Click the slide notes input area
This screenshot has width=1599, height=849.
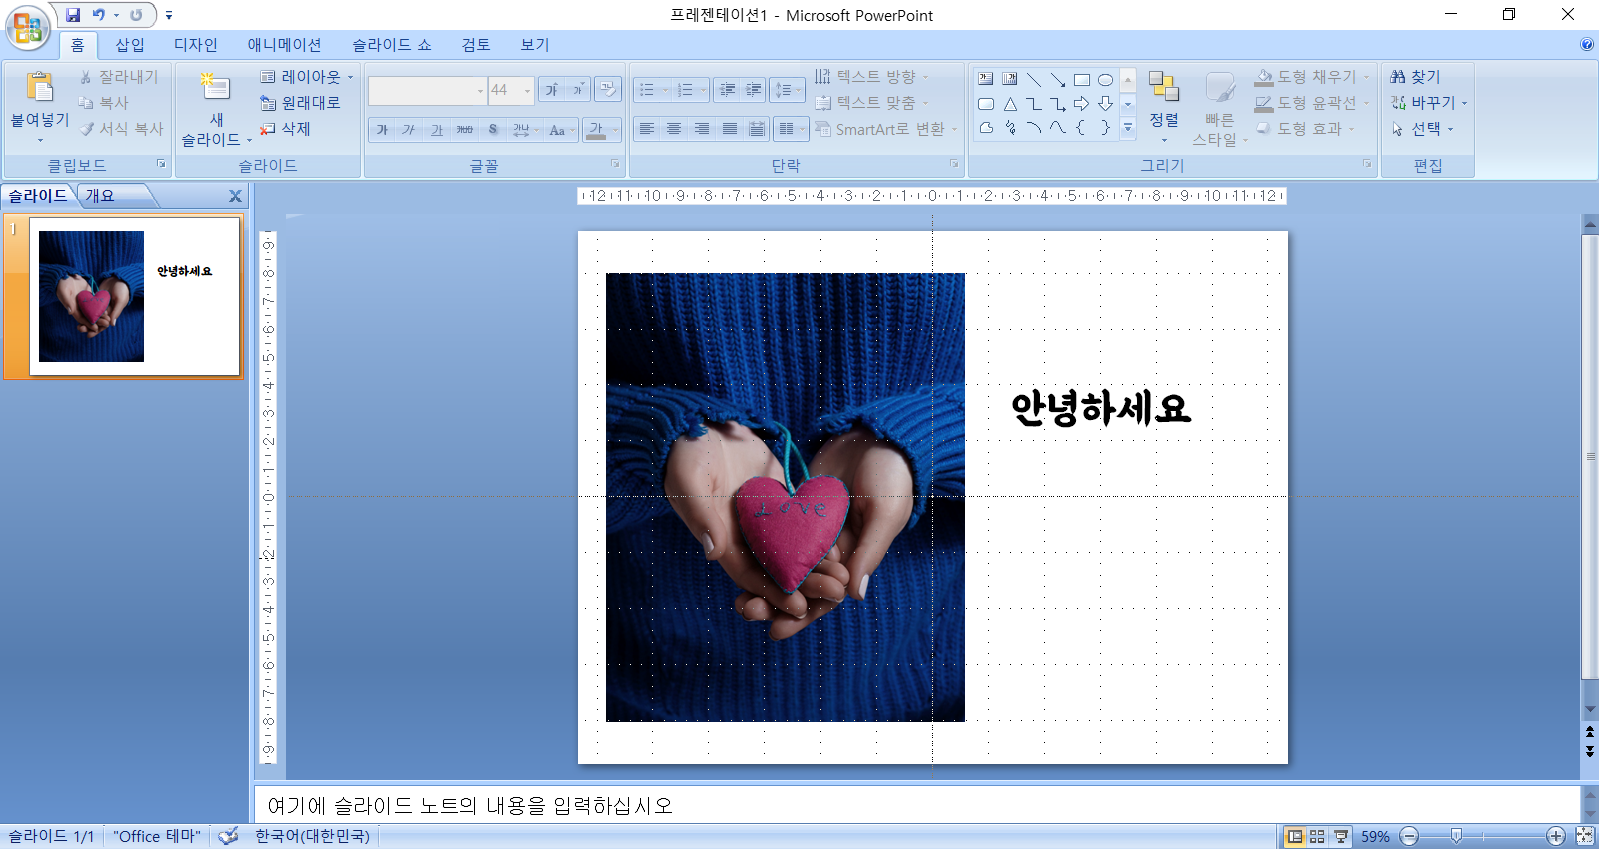click(917, 805)
